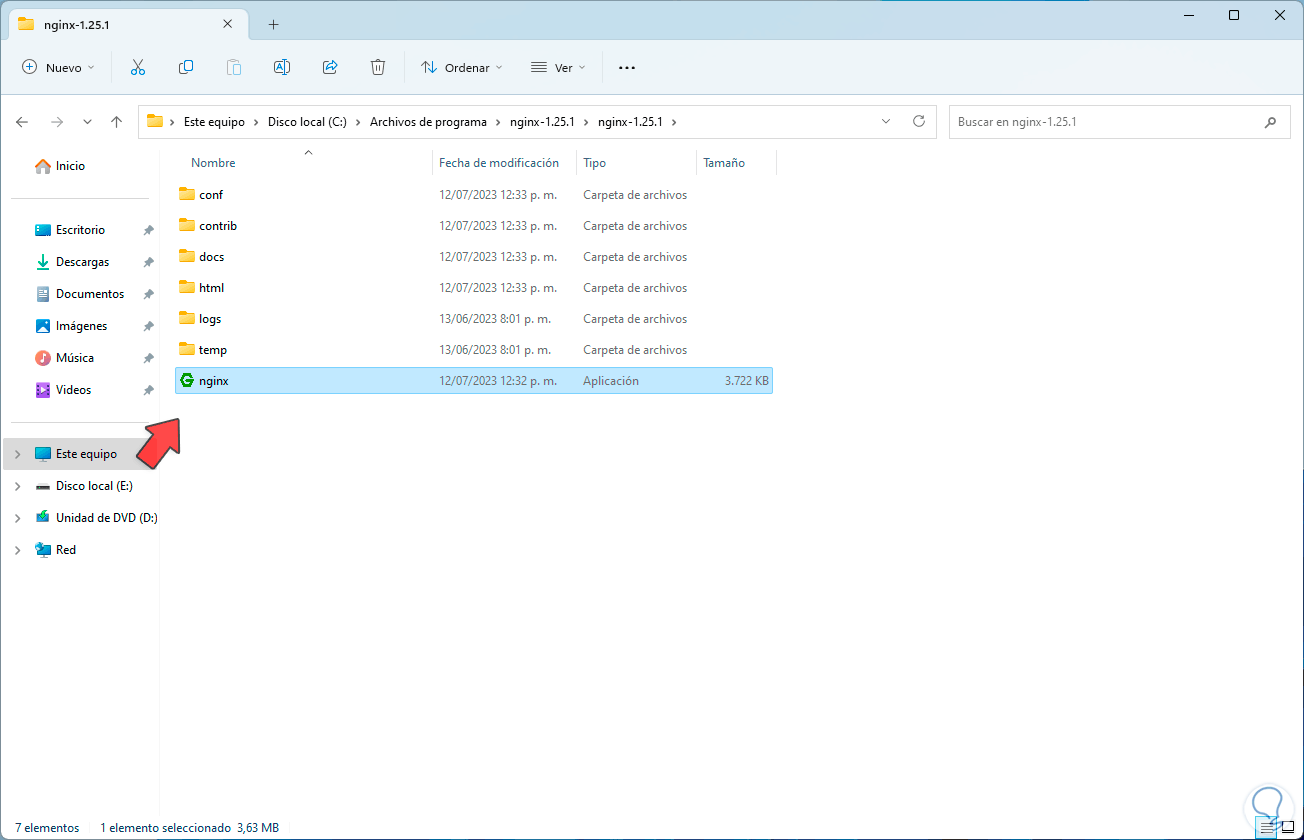Sort by Fecha de modificación column
This screenshot has height=840, width=1304.
(x=498, y=163)
